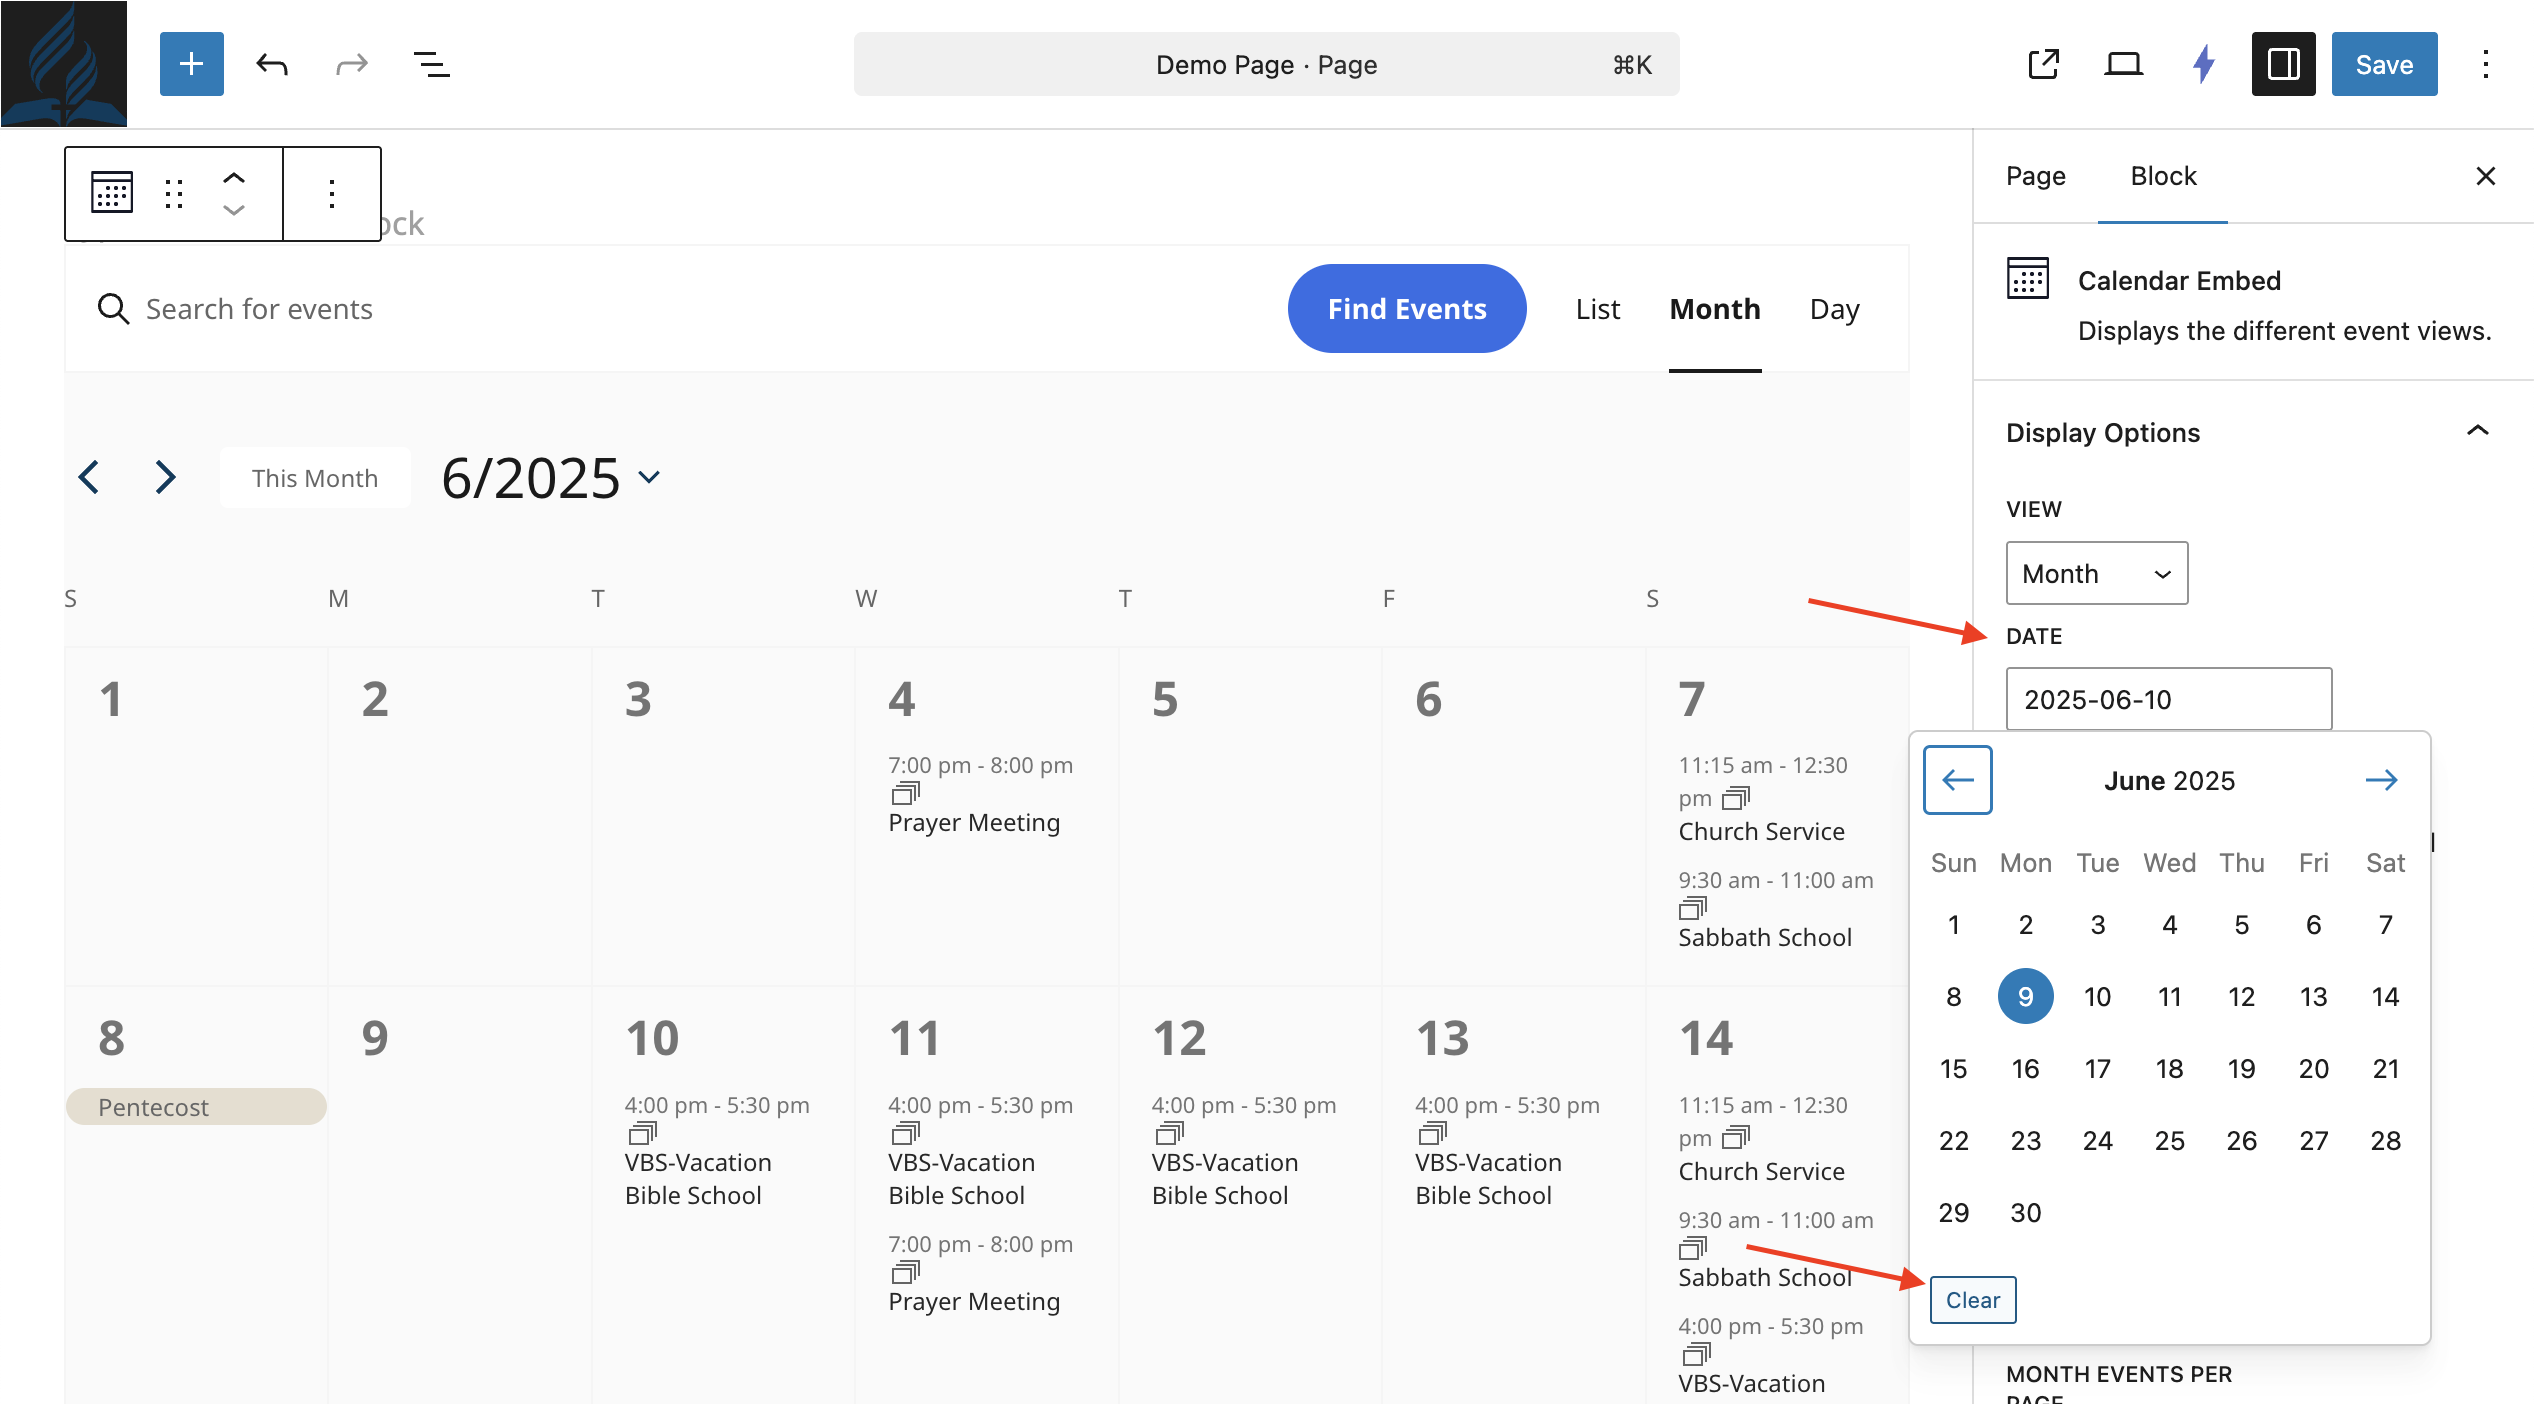Click the block inserter plus icon
This screenshot has width=2534, height=1404.
tap(191, 64)
